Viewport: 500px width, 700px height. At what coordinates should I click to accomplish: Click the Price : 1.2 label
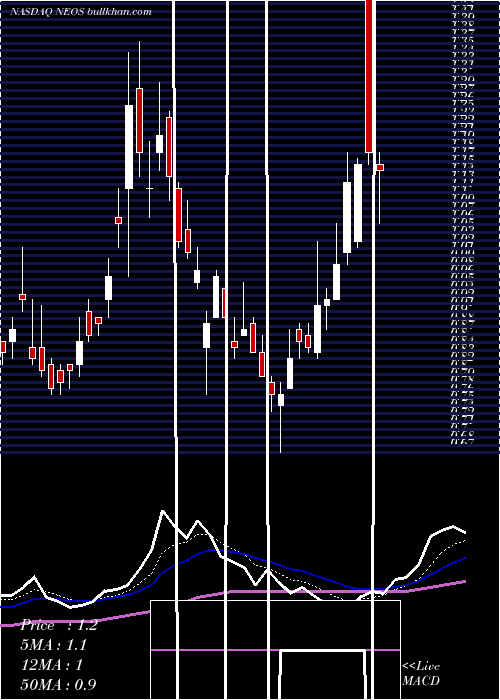(59, 625)
